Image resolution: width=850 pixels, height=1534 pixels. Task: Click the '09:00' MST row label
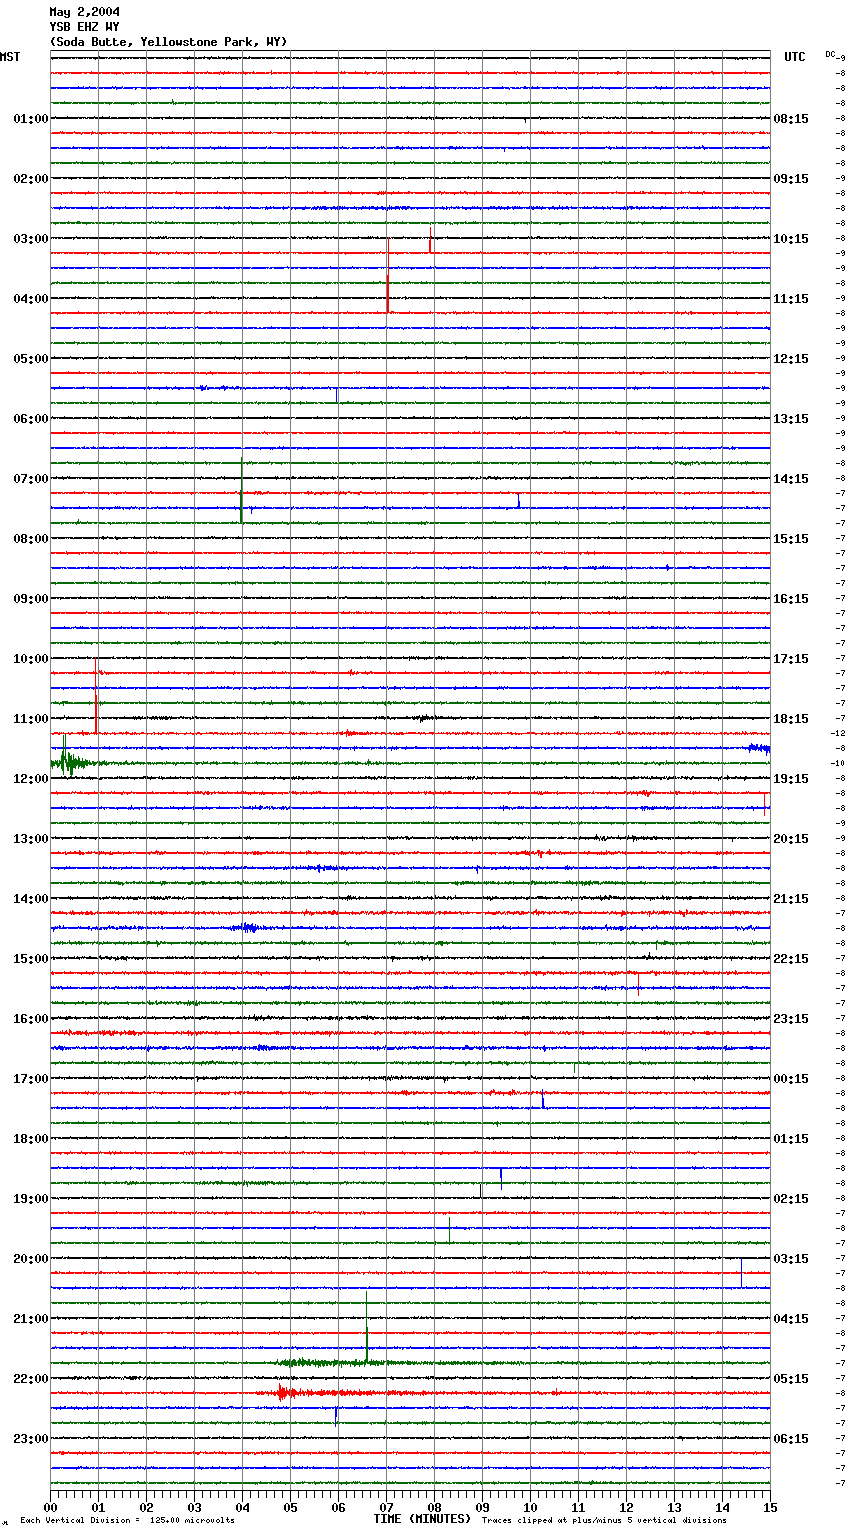[31, 599]
